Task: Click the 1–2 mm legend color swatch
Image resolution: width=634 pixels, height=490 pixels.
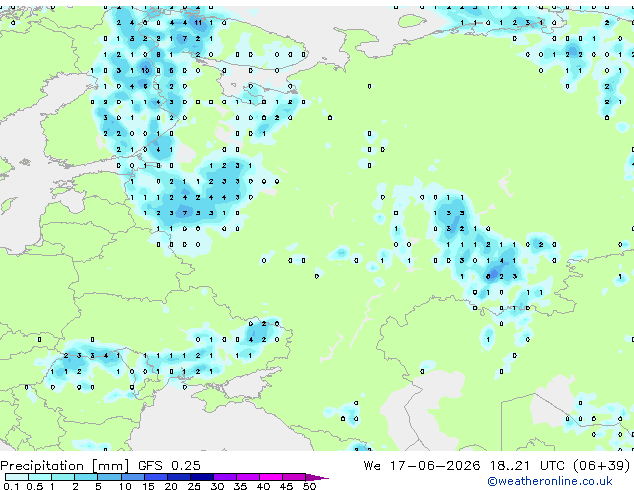Action: (x=63, y=477)
